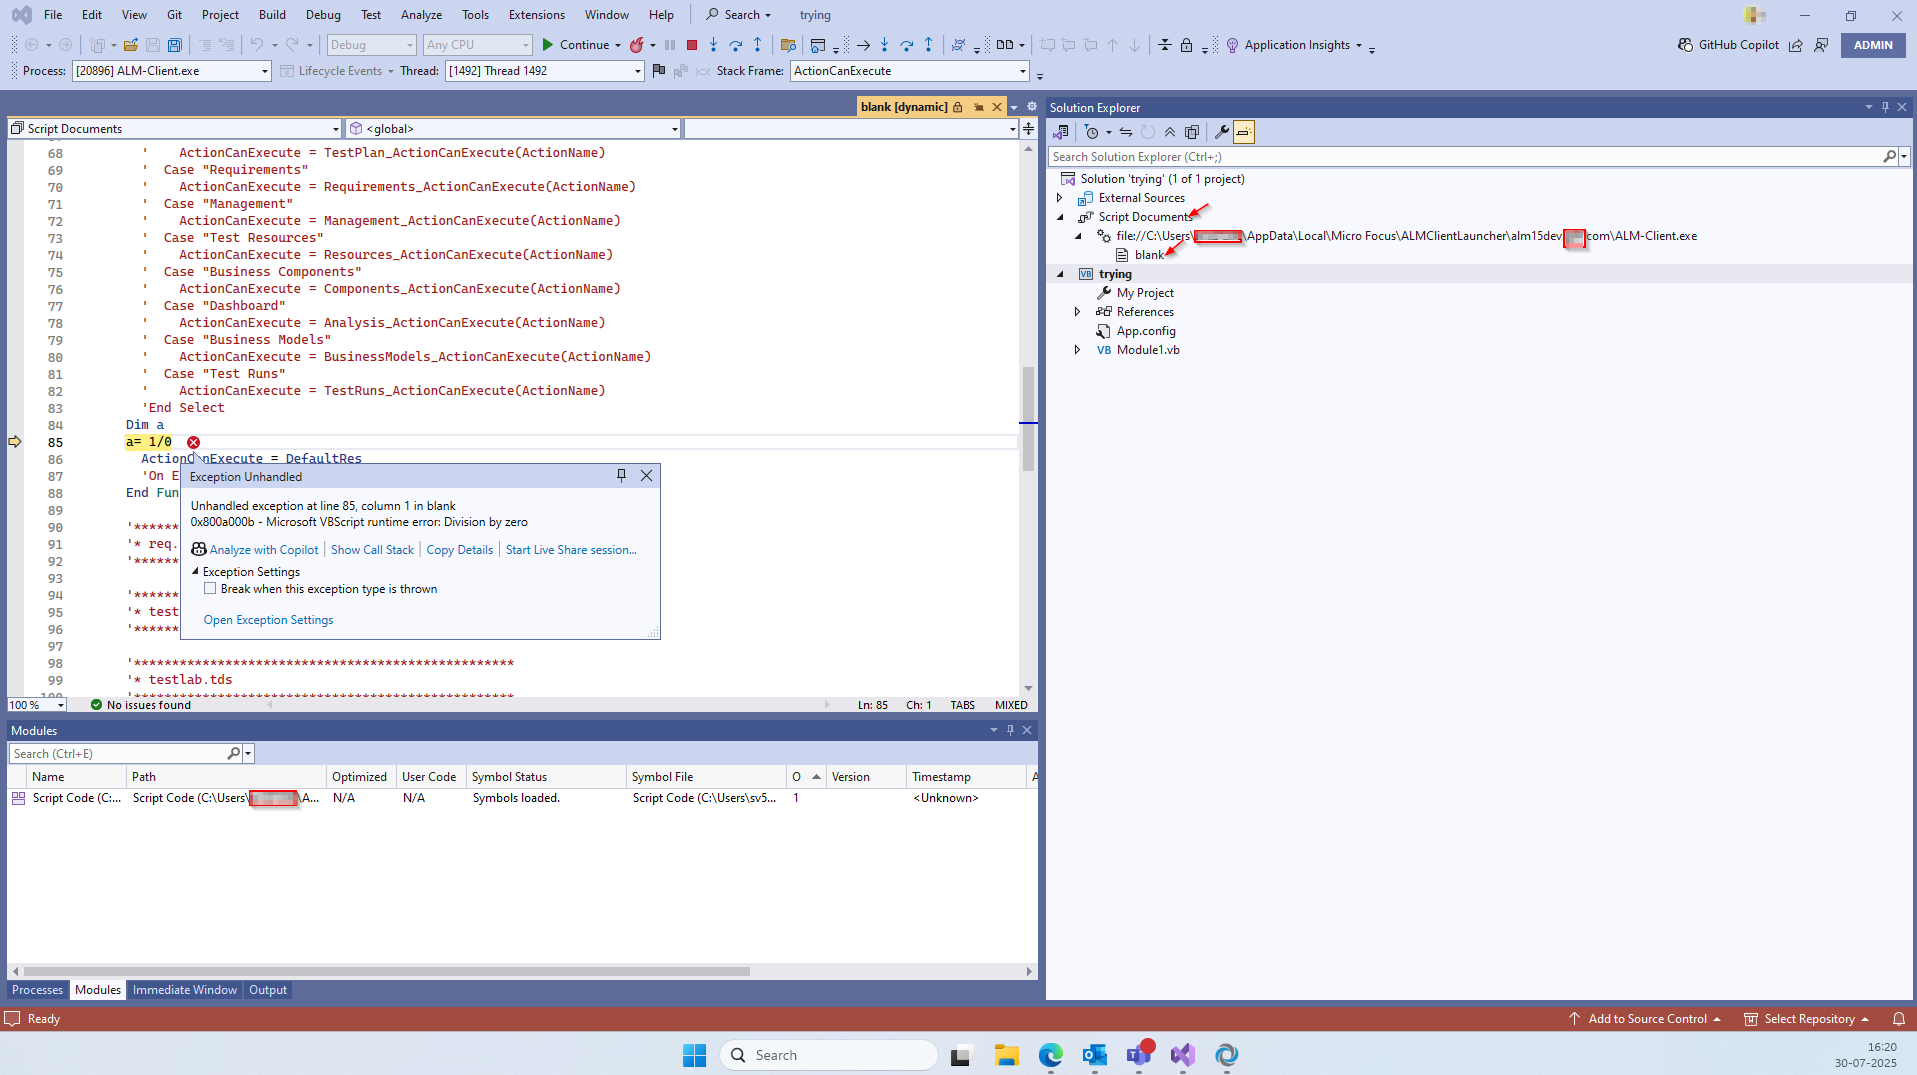Click the Save All icon
The width and height of the screenshot is (1917, 1075).
(175, 45)
